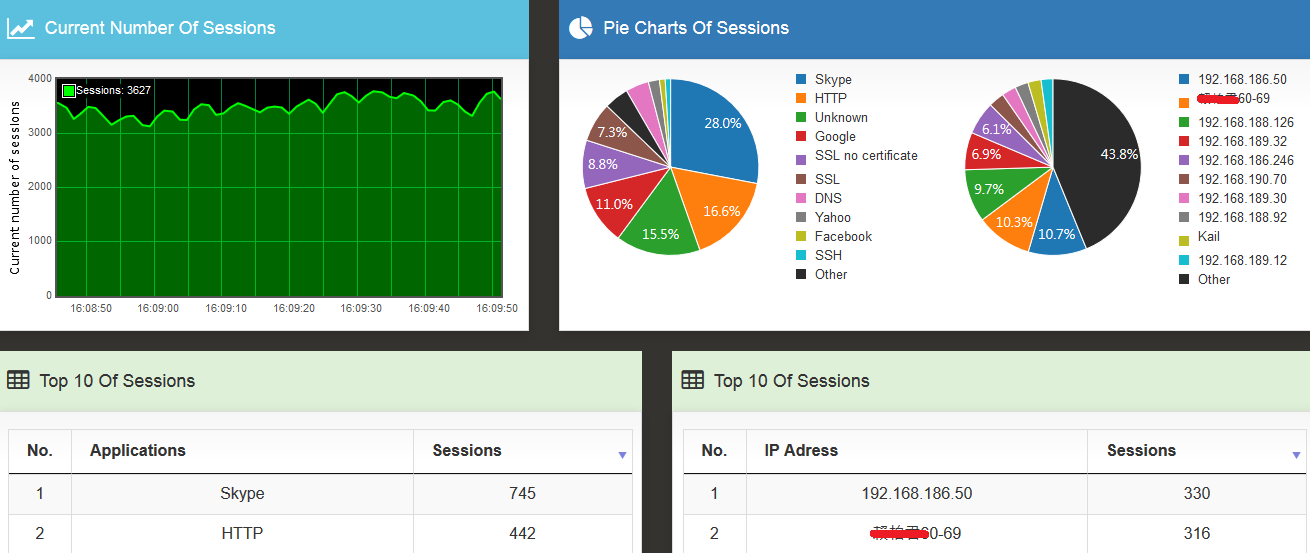Click the Facebook legend item
This screenshot has width=1310, height=553.
(x=843, y=236)
